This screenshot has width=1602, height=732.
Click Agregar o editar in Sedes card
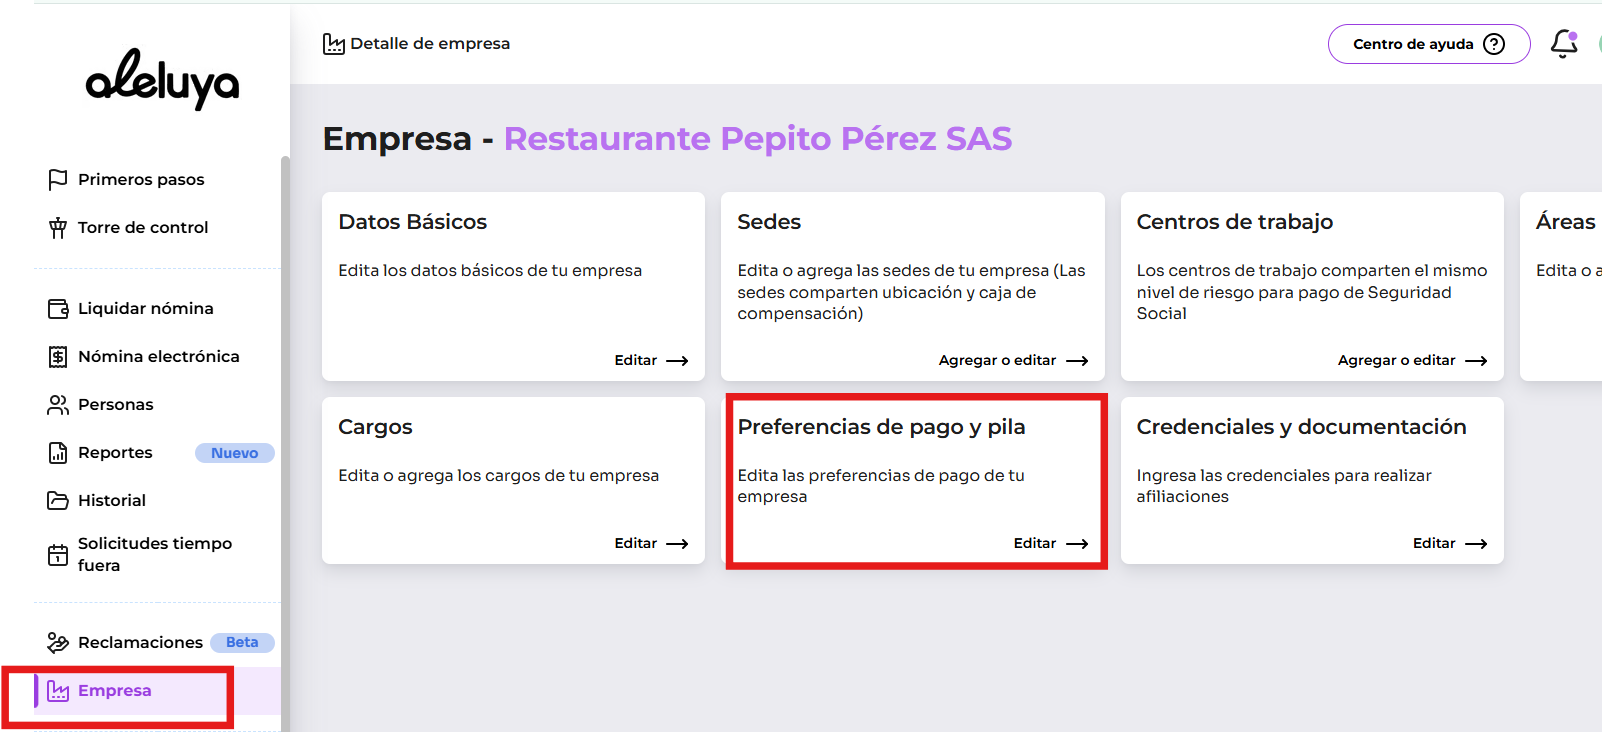pyautogui.click(x=1012, y=361)
